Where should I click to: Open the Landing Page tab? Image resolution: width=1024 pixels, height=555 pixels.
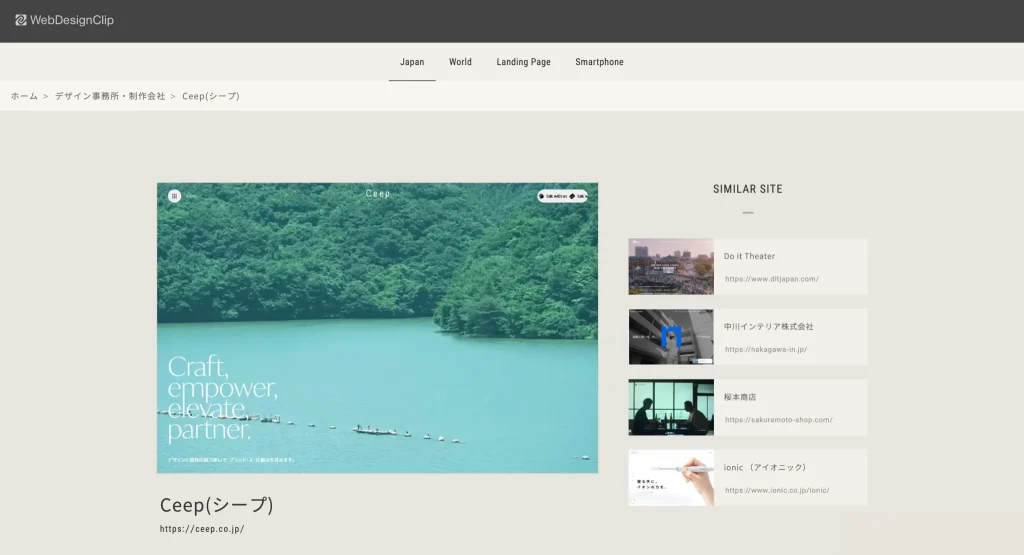pyautogui.click(x=523, y=62)
